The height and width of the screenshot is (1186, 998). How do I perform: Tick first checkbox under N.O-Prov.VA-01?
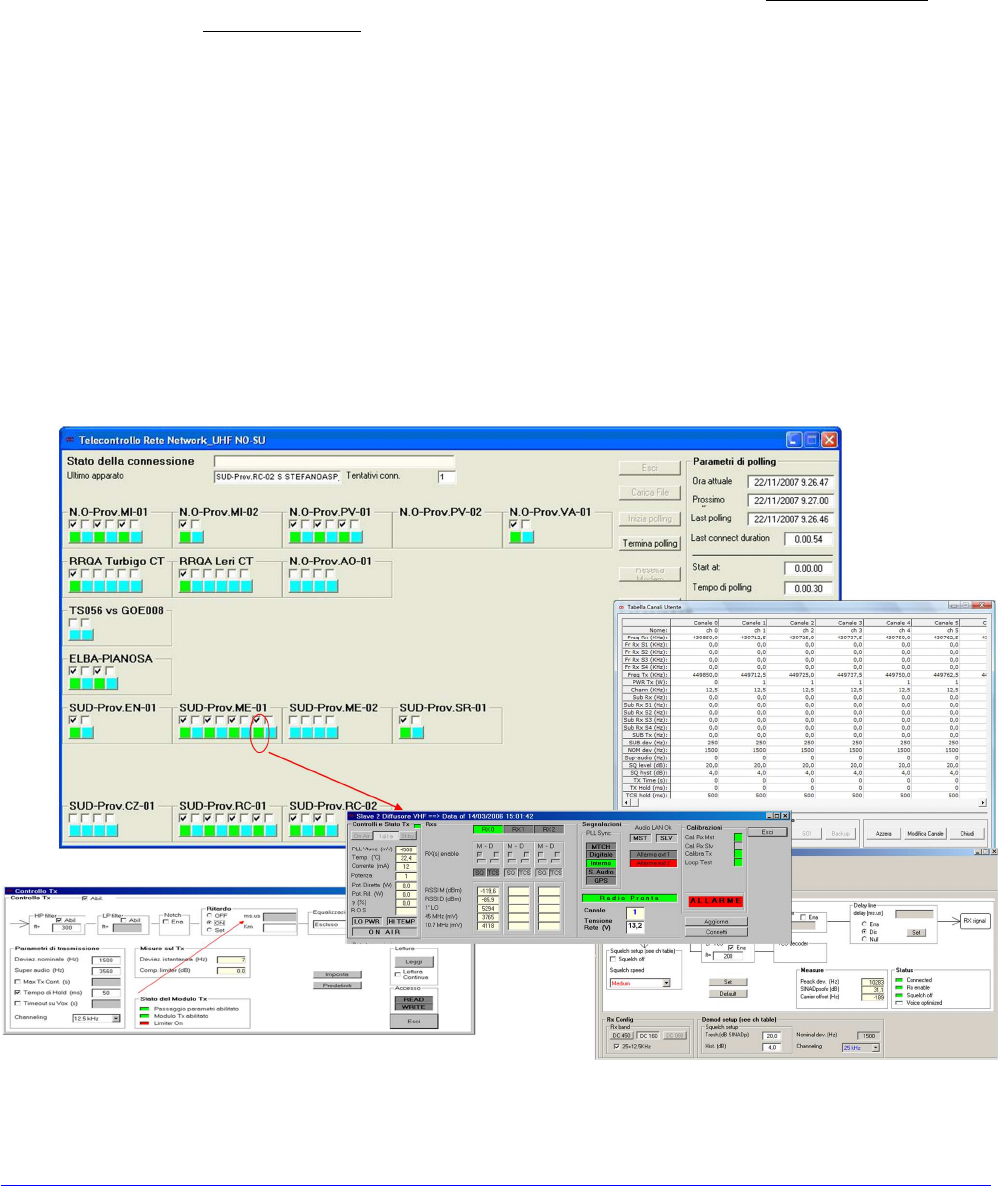515,524
